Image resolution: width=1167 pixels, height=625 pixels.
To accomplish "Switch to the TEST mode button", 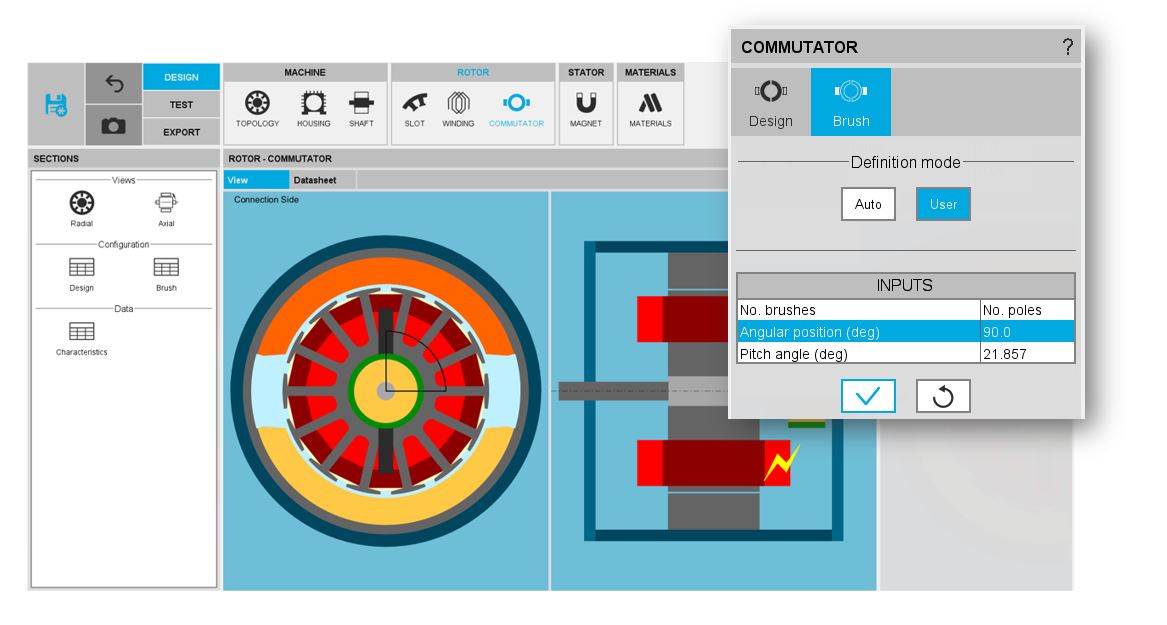I will (x=181, y=105).
